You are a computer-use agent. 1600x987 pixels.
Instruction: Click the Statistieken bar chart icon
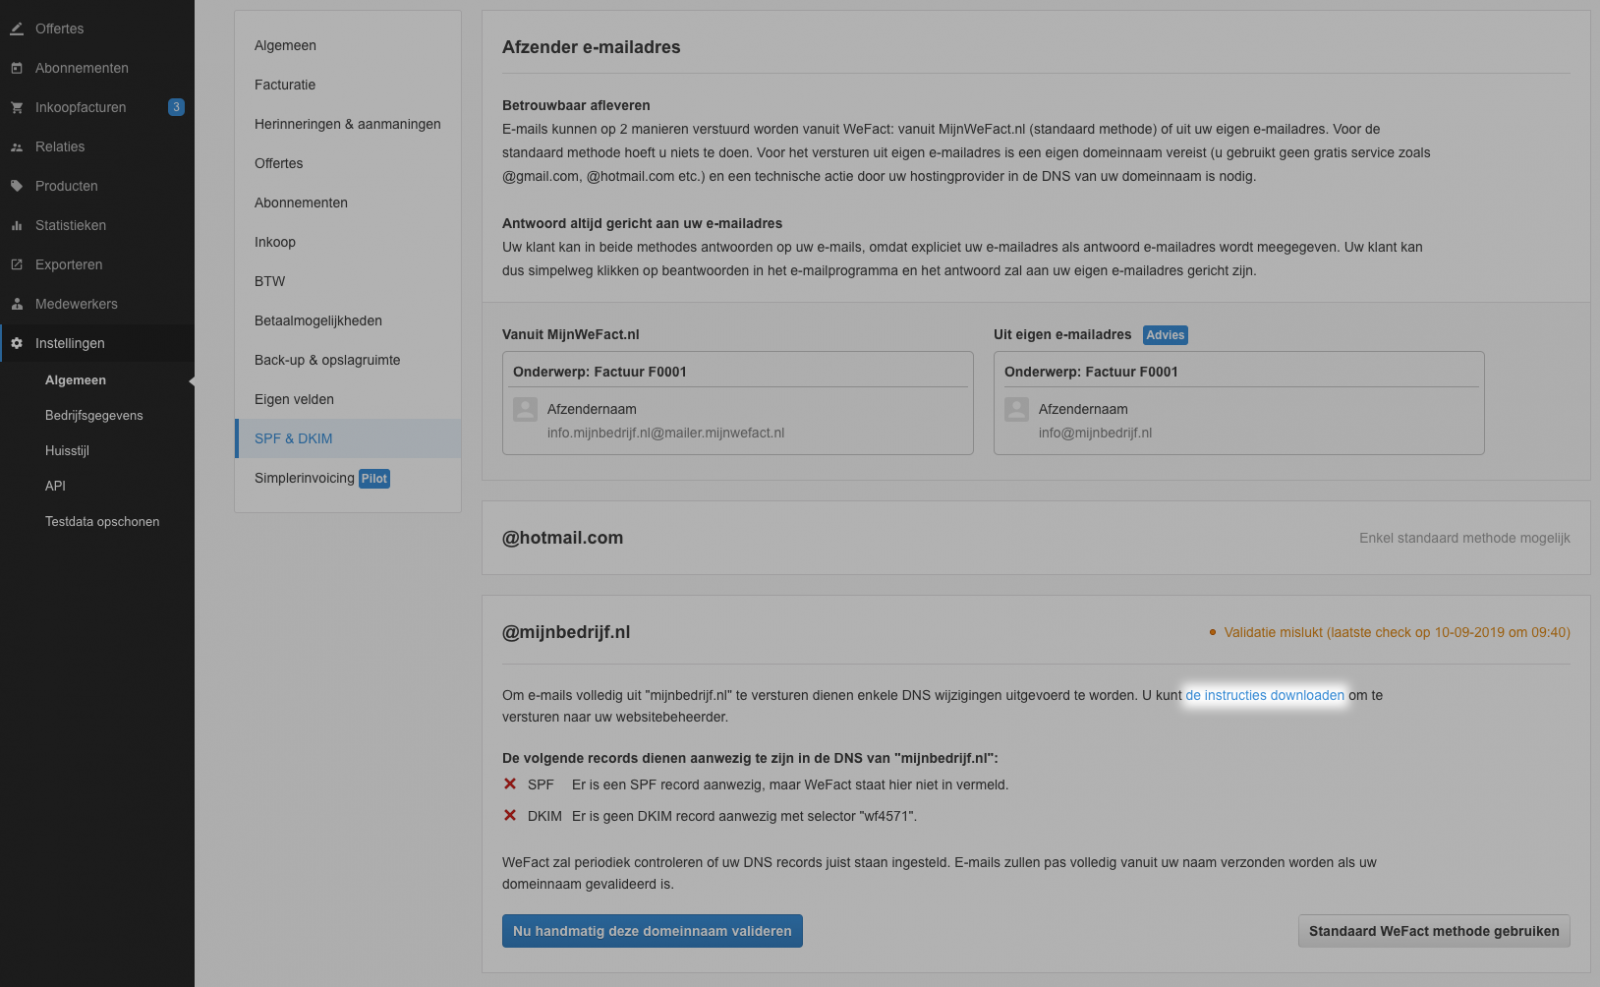click(x=17, y=226)
